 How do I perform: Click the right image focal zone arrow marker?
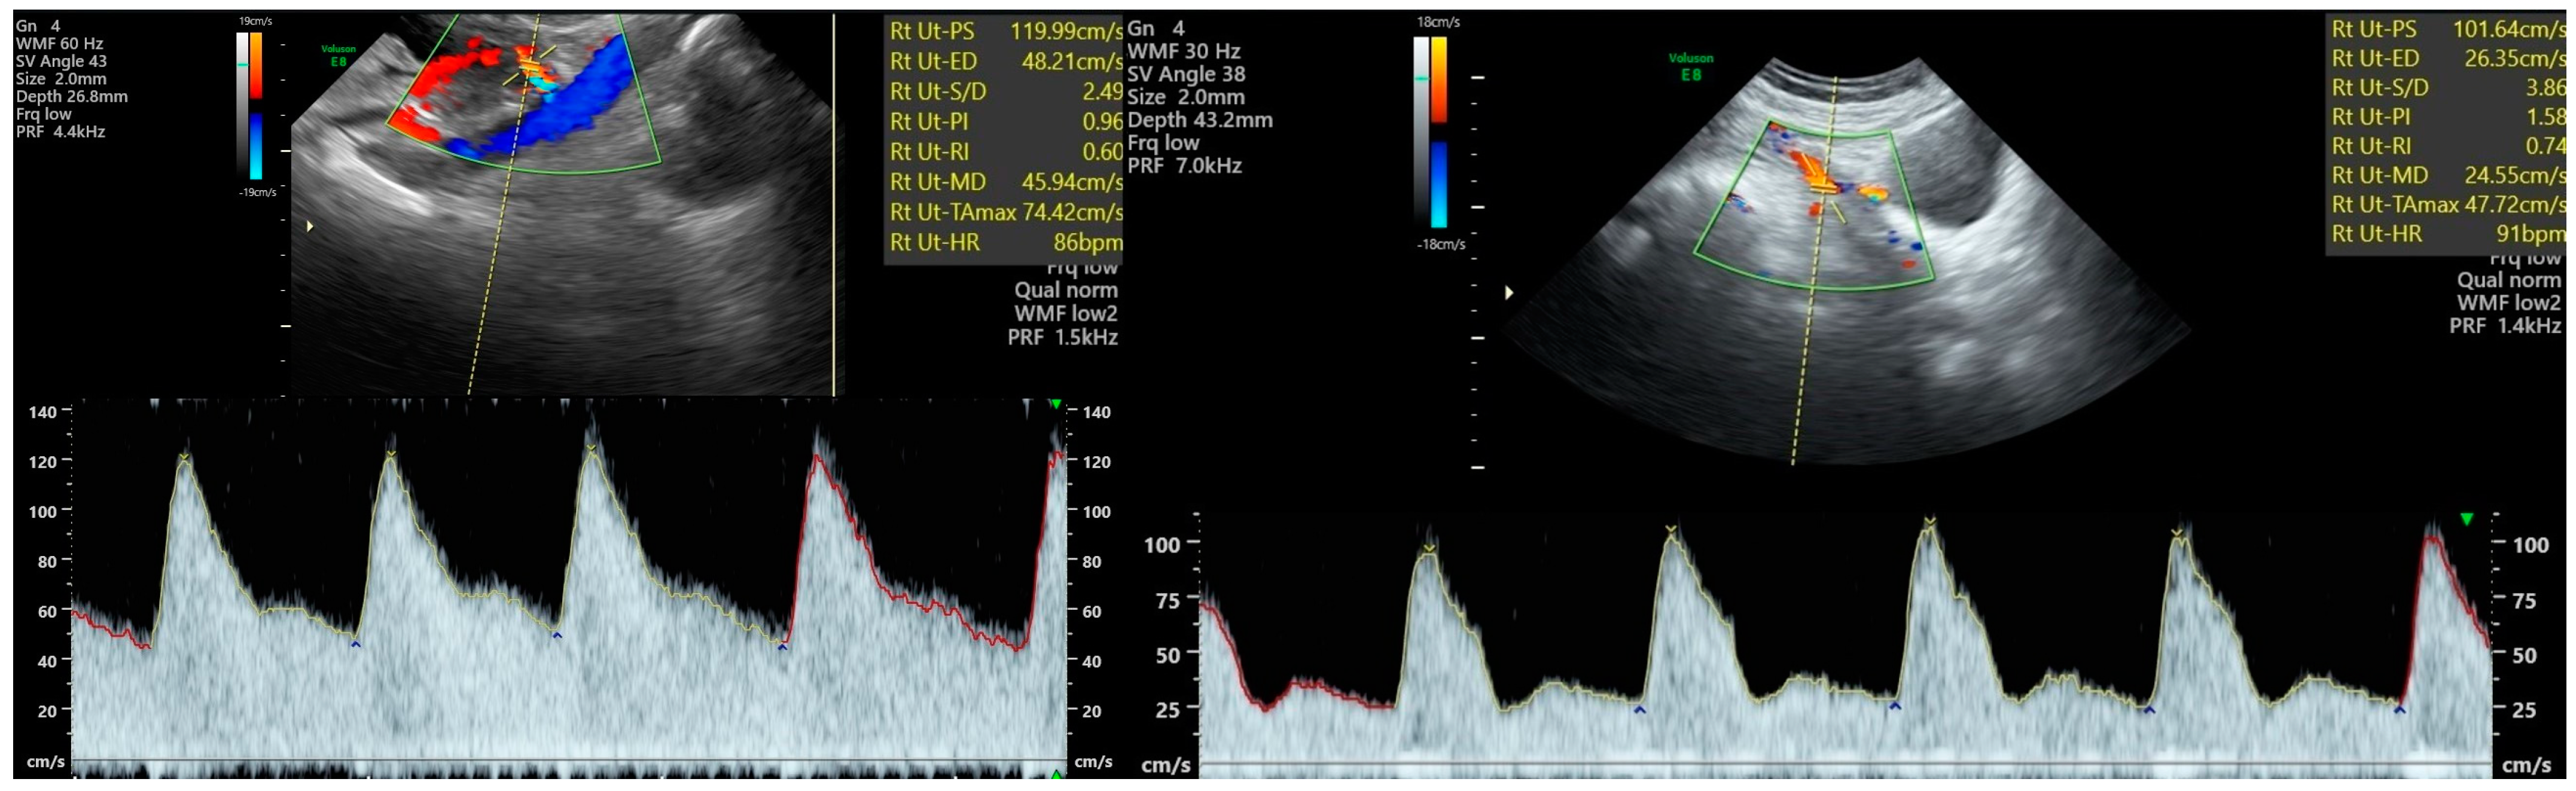(1508, 293)
